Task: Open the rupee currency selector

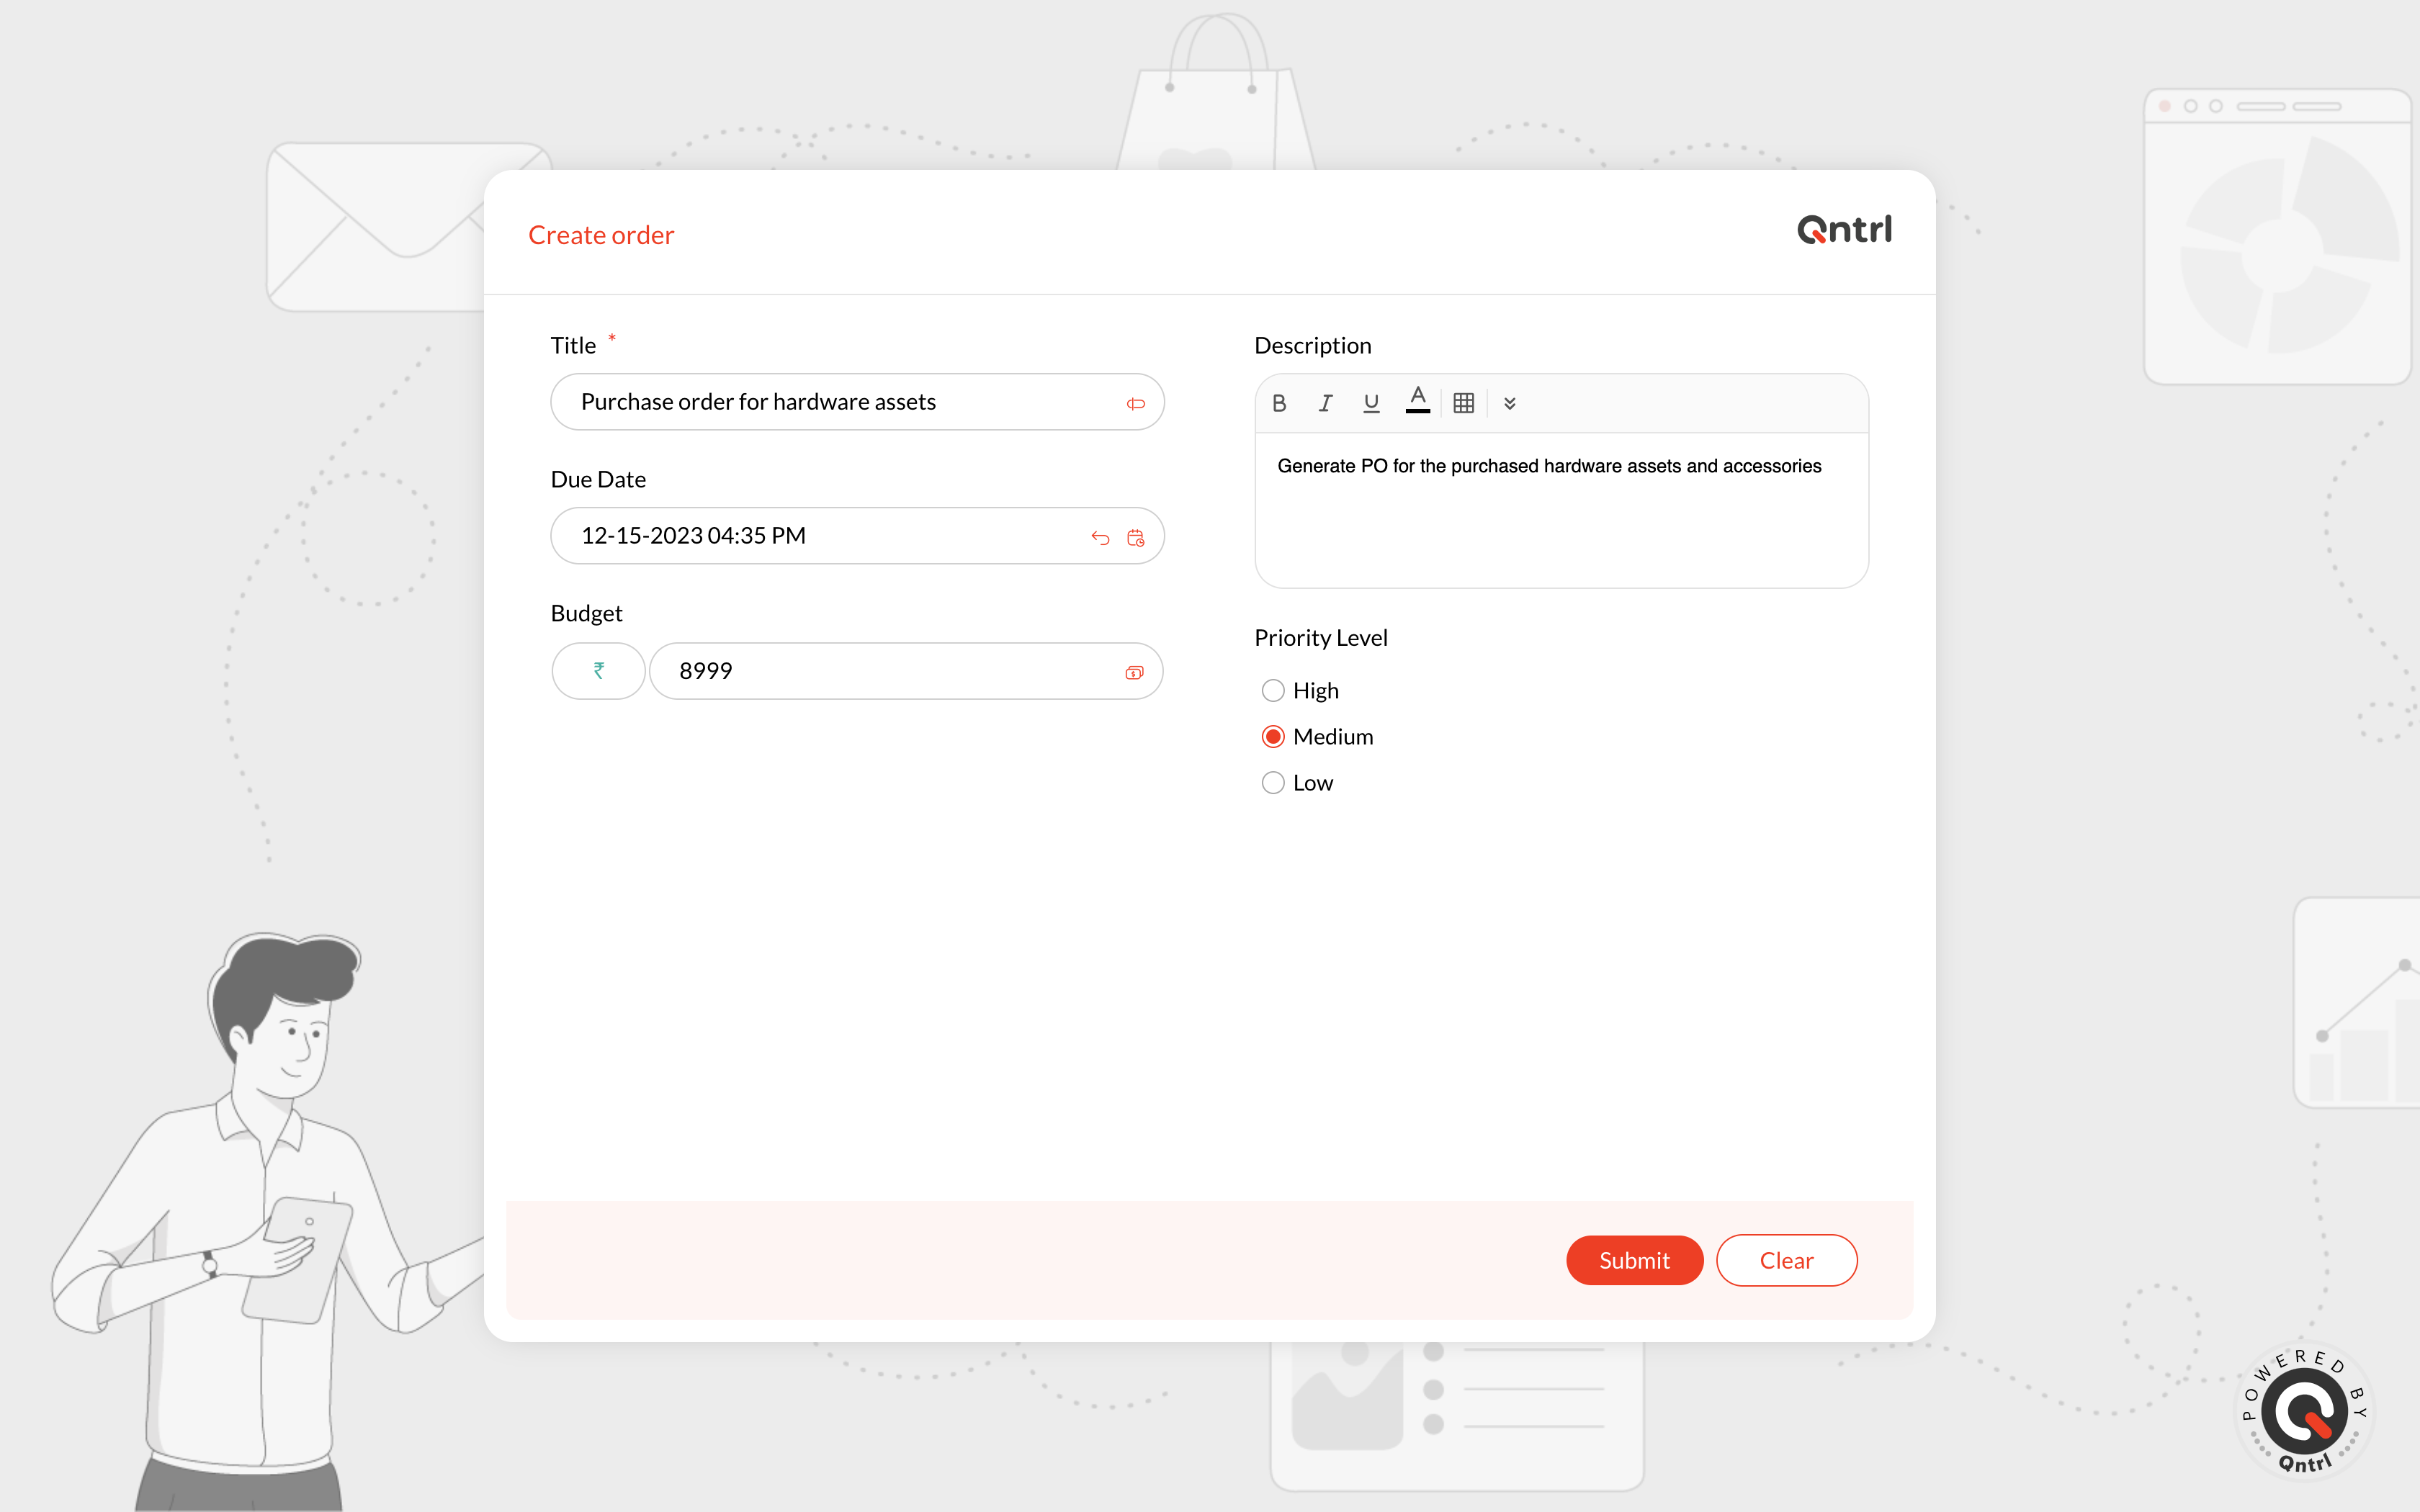Action: tap(598, 671)
